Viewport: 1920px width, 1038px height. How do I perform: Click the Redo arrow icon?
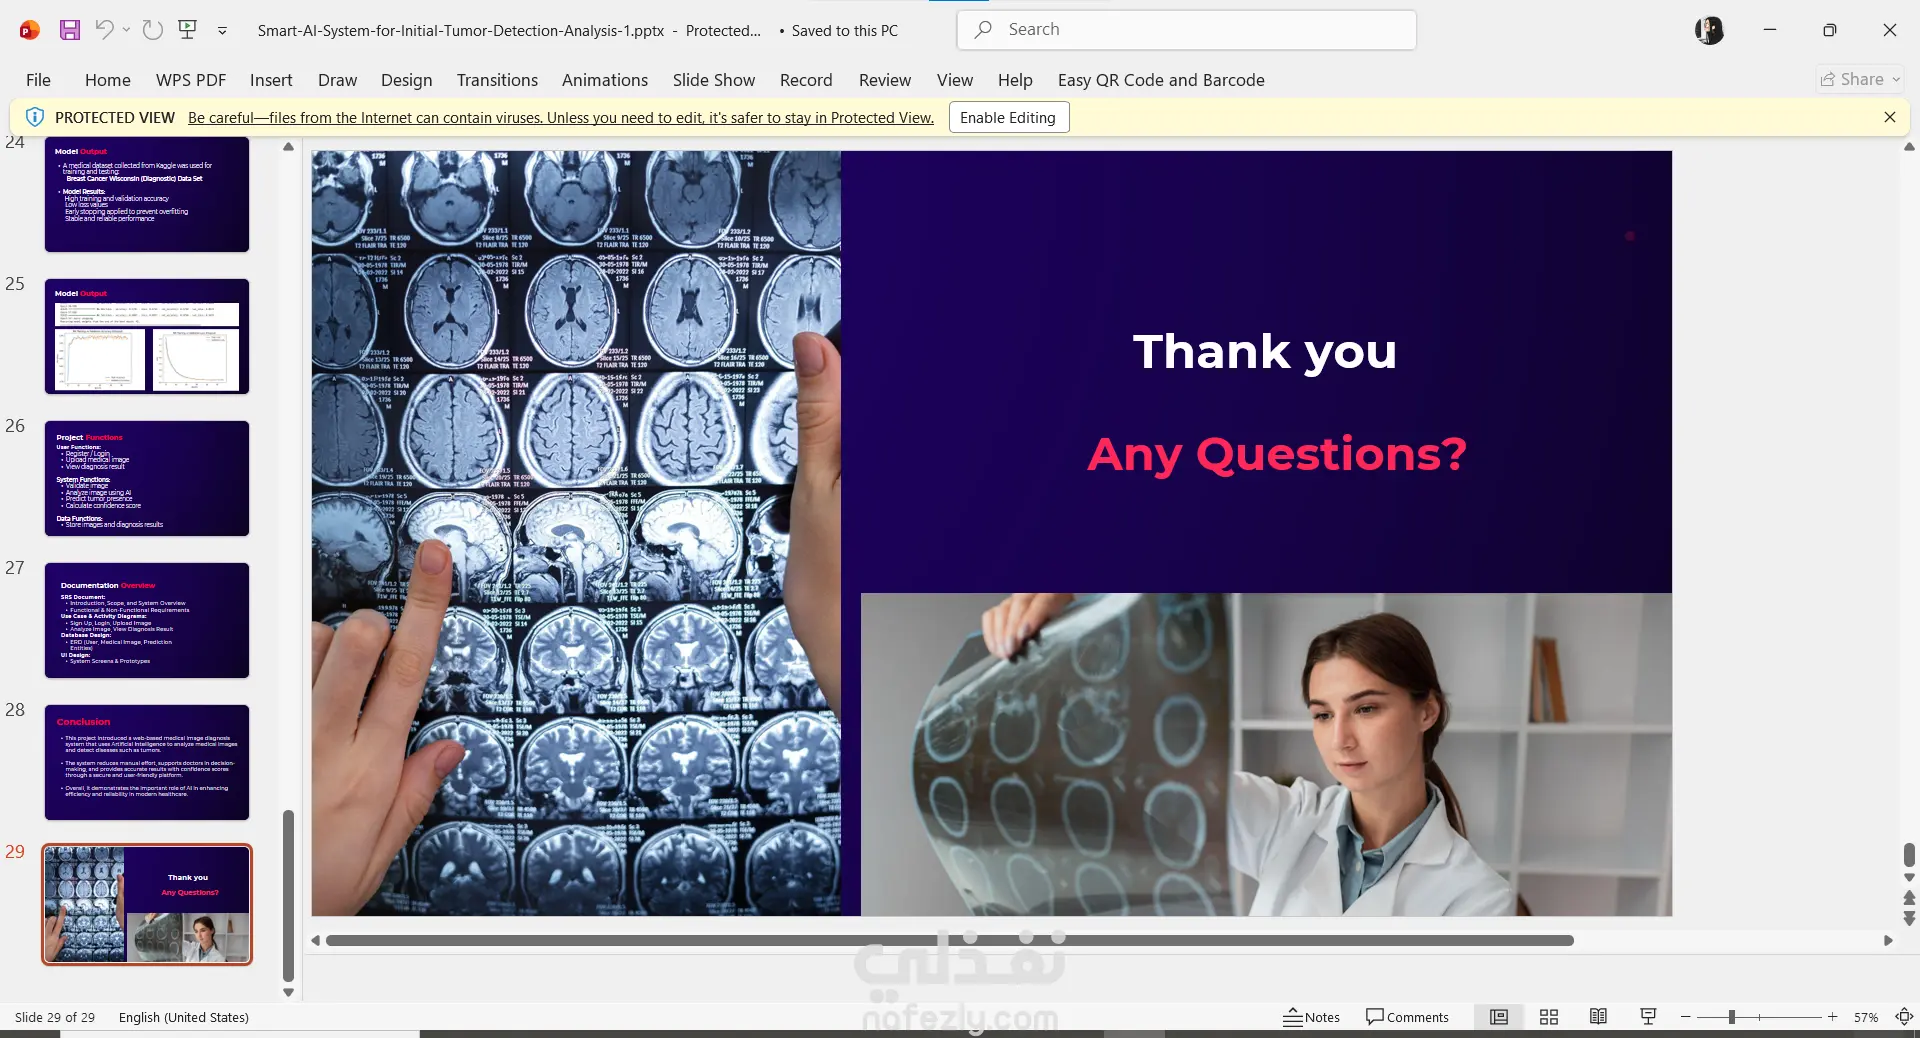click(x=153, y=30)
